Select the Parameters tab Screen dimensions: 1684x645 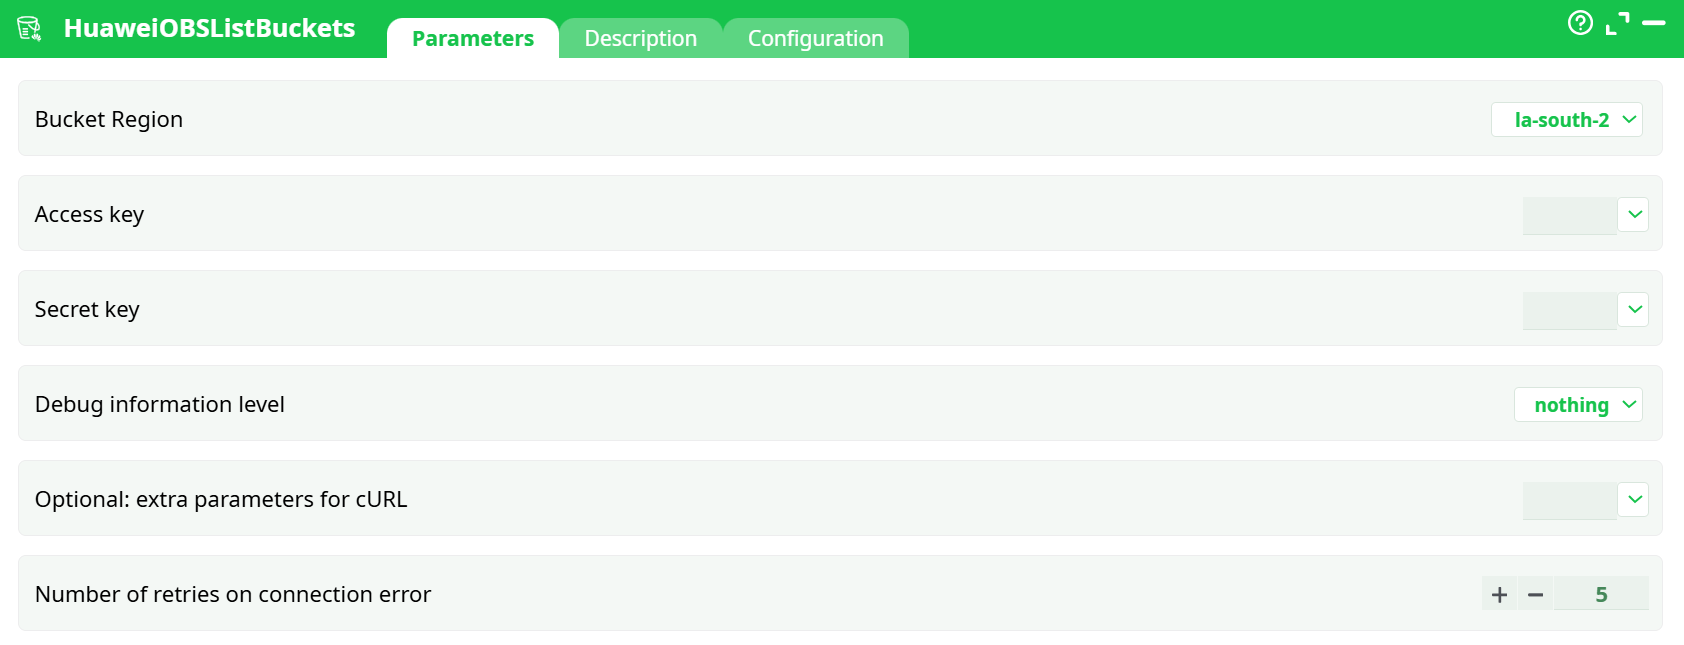(x=472, y=37)
